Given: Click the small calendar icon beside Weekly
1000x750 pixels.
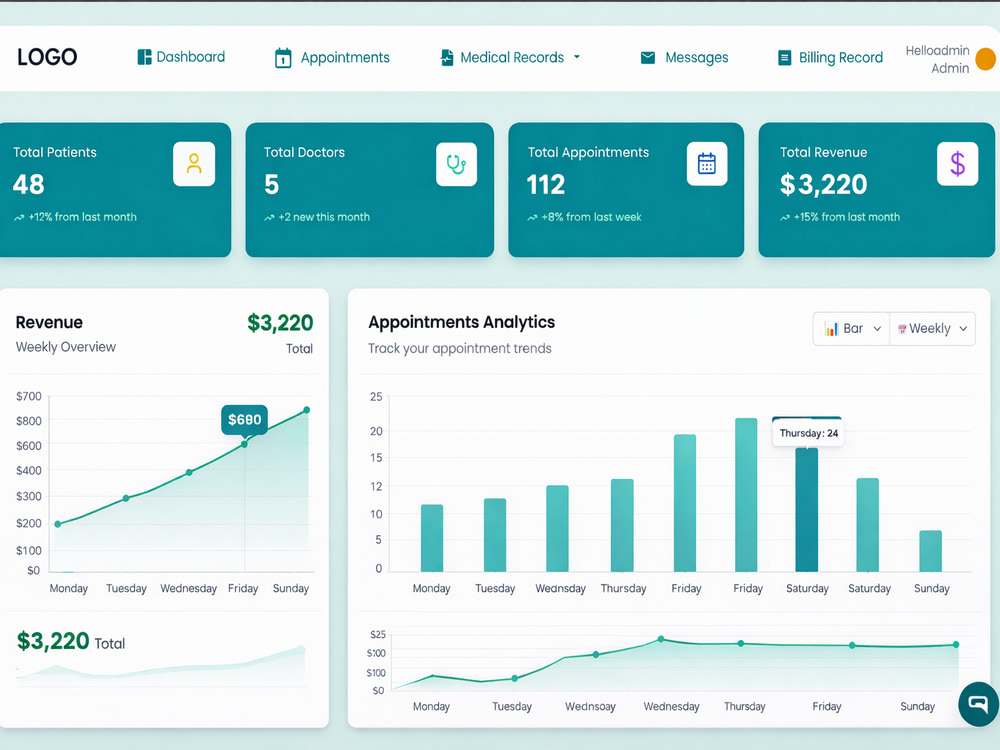Looking at the screenshot, I should [902, 329].
